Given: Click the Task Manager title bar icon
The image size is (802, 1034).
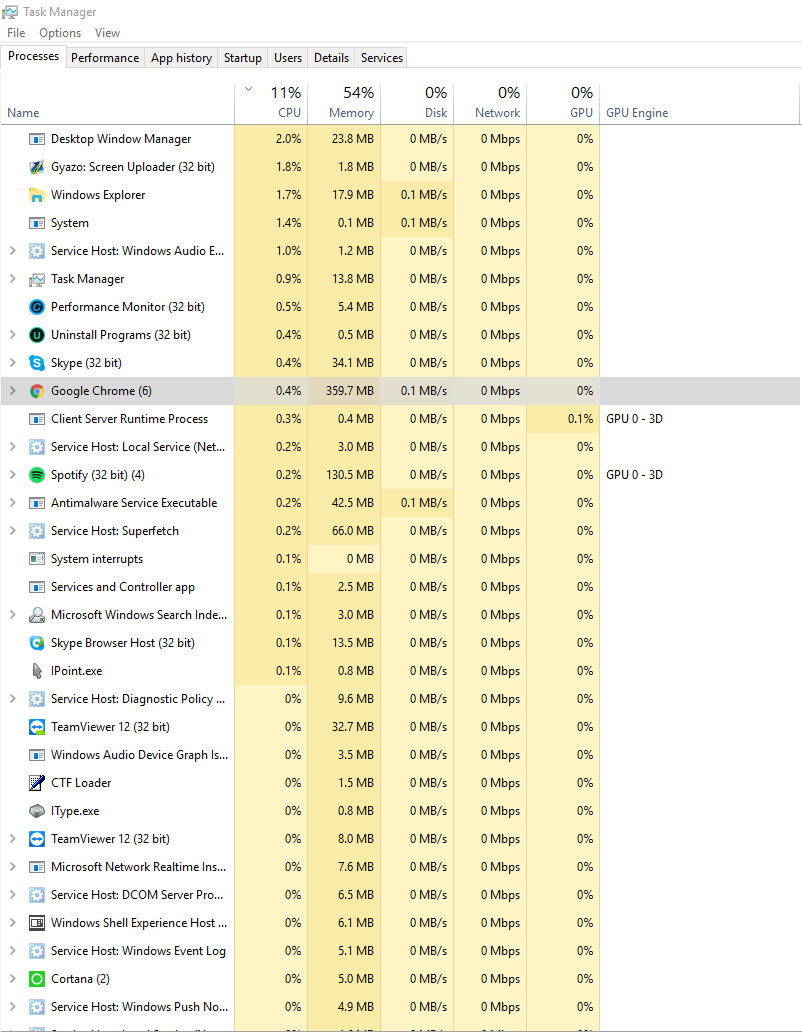Looking at the screenshot, I should (10, 12).
